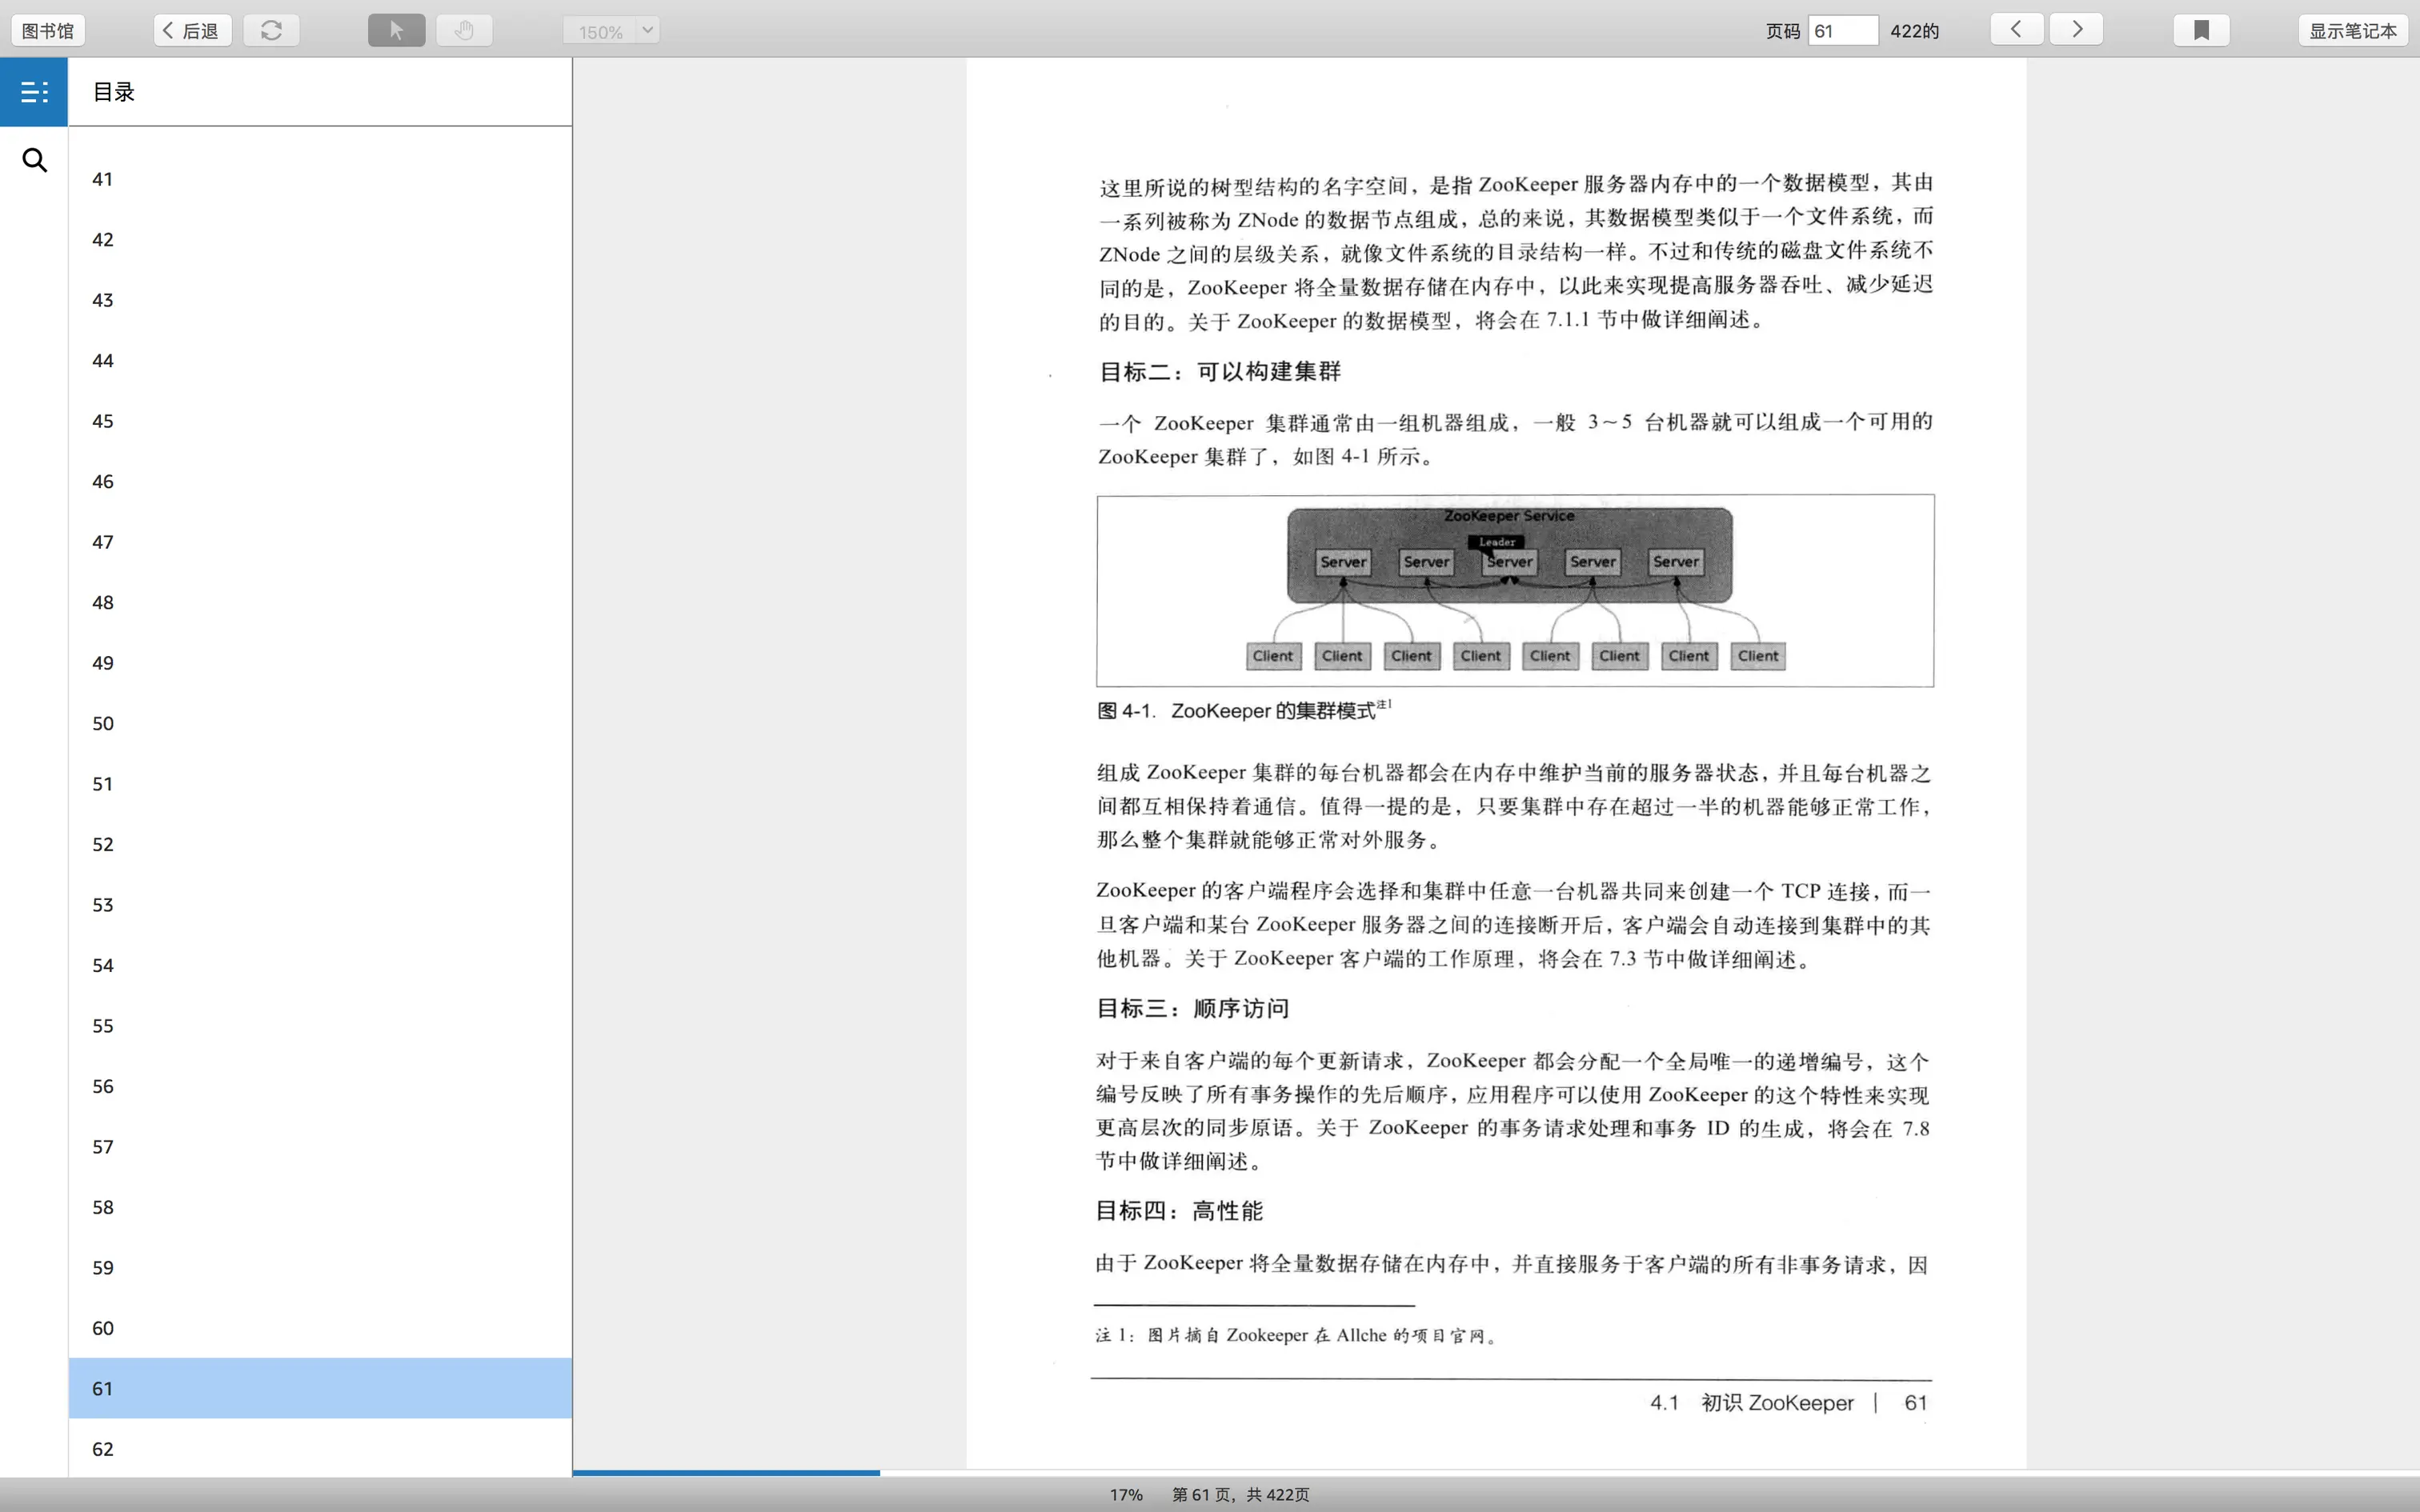This screenshot has width=2420, height=1512.
Task: Go to previous page arrow
Action: click(2016, 29)
